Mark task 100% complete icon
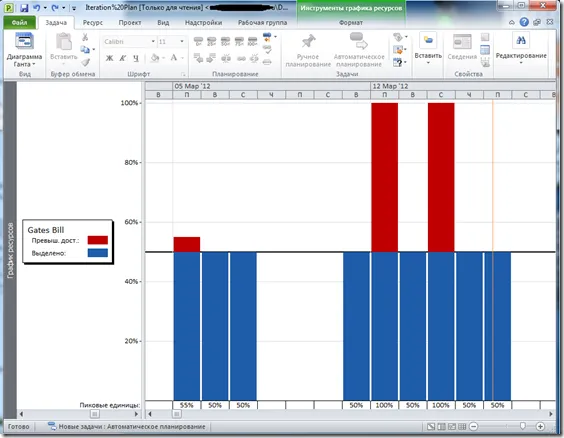Screen dimensions: 564x438 [x=253, y=41]
